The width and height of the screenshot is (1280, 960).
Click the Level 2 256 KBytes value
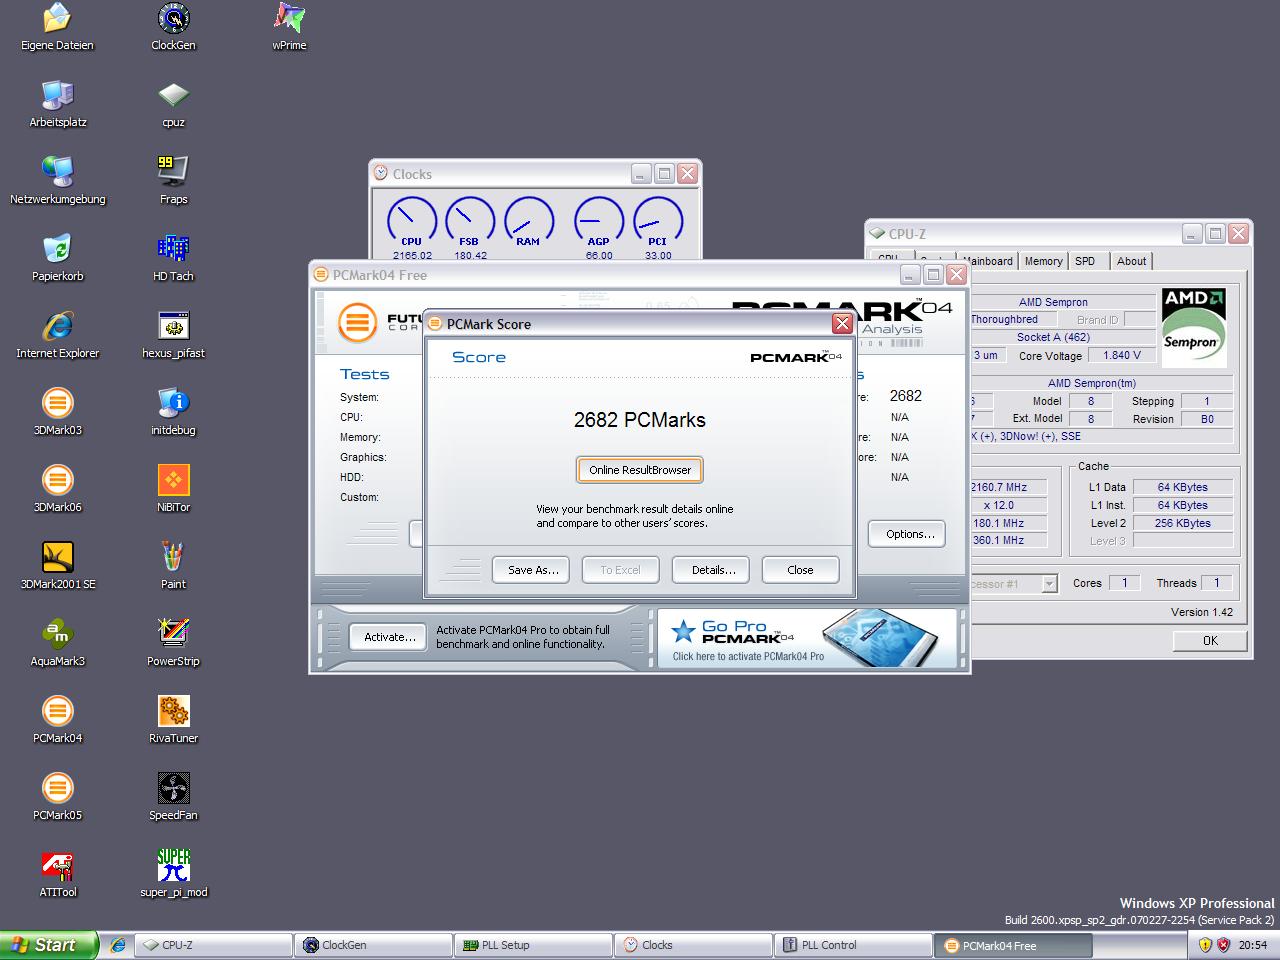point(1183,523)
